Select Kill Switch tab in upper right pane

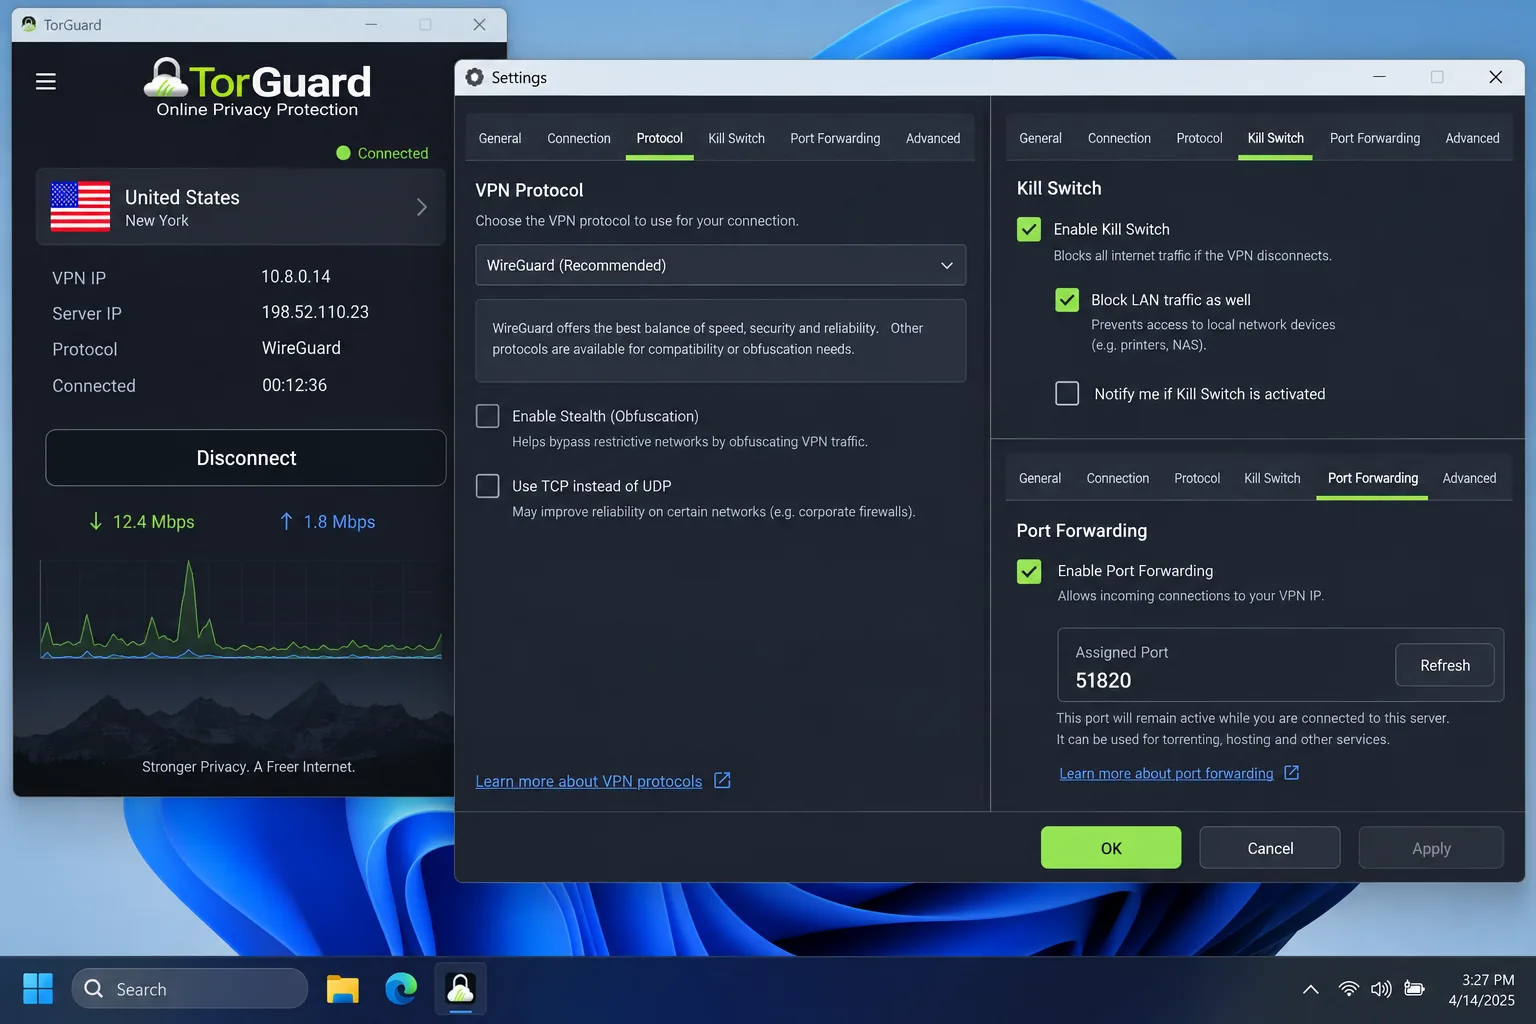[1276, 138]
